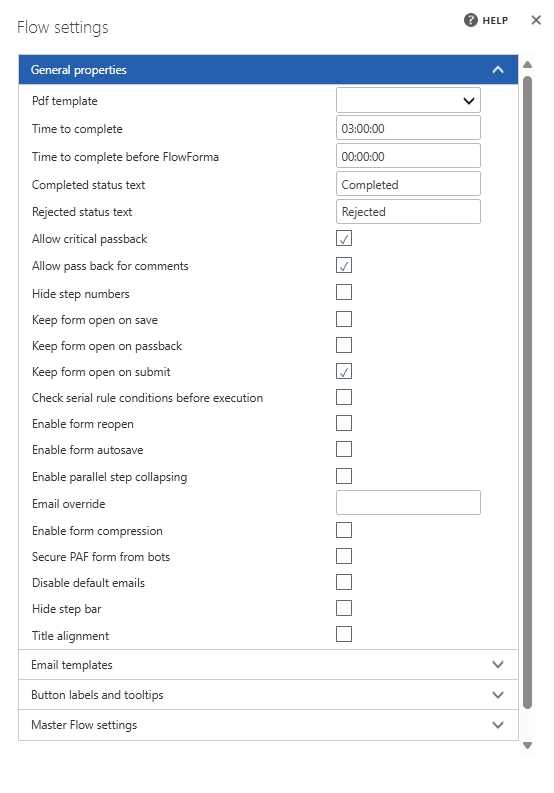Image resolution: width=554 pixels, height=793 pixels.
Task: Click the scrollbar down arrow
Action: 527,745
